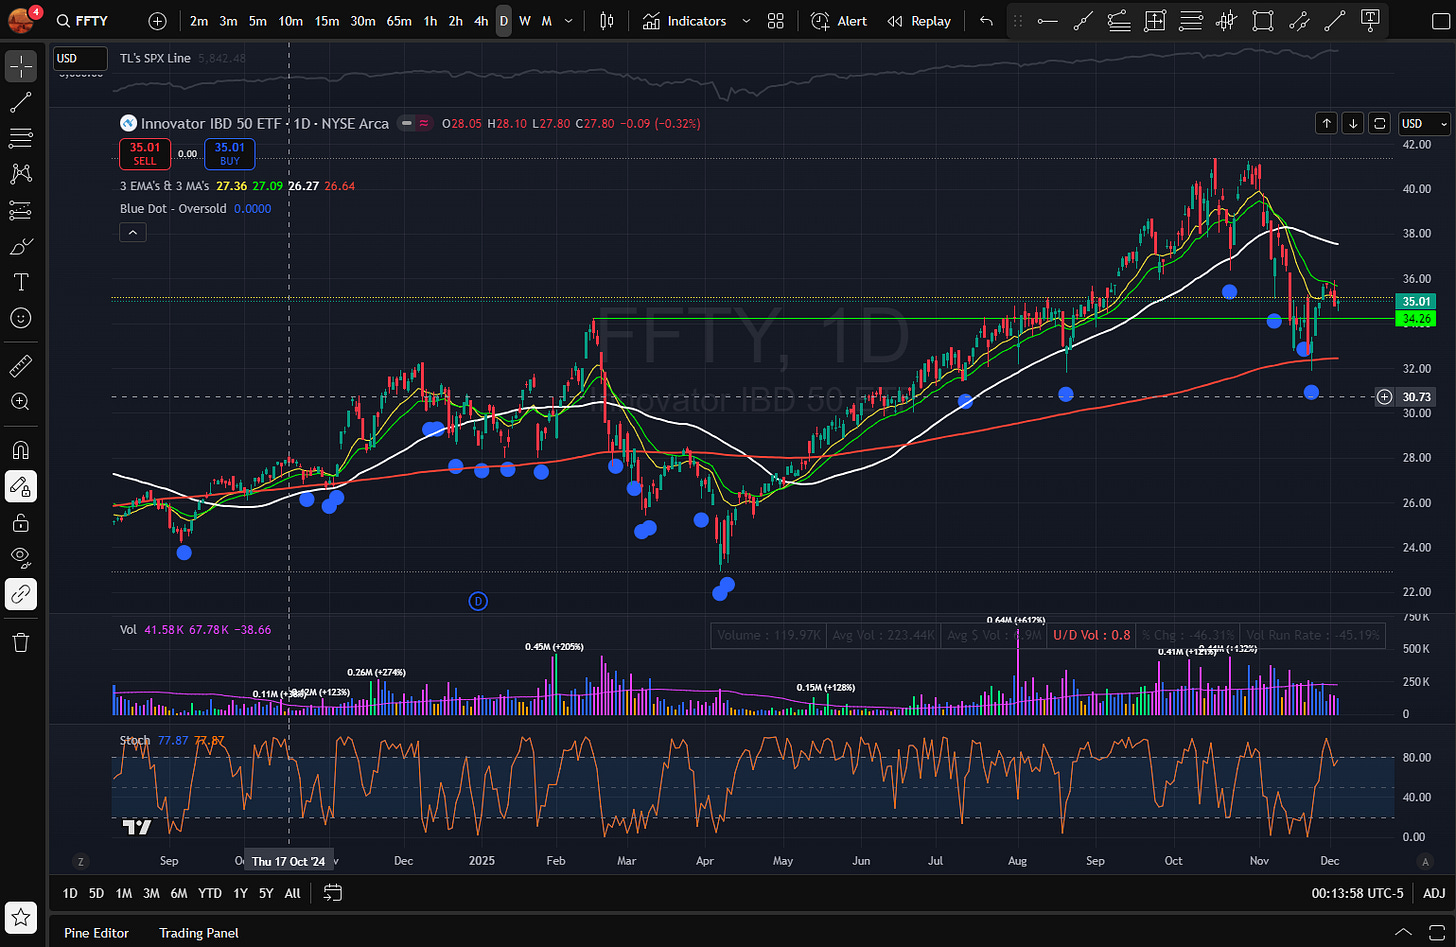Add symbol with the plus compare button

(x=157, y=21)
